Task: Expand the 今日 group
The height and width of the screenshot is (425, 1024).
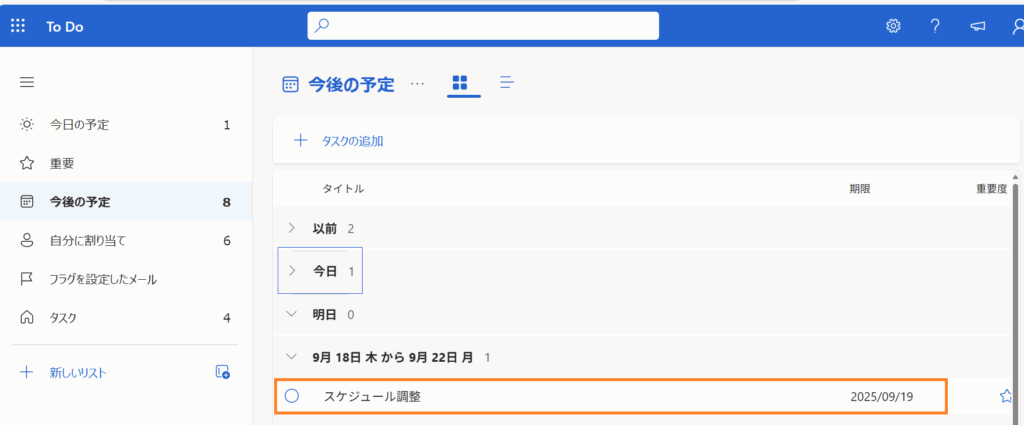Action: (292, 271)
